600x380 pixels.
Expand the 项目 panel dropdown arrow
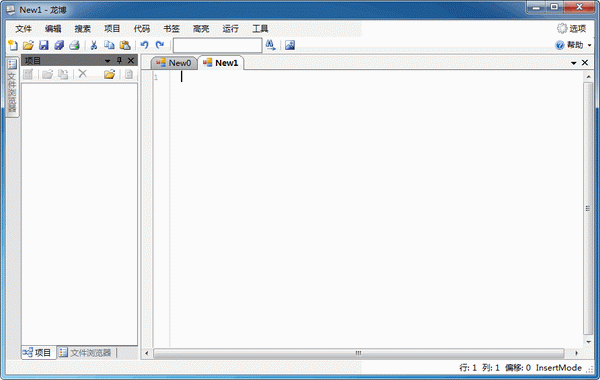(108, 61)
